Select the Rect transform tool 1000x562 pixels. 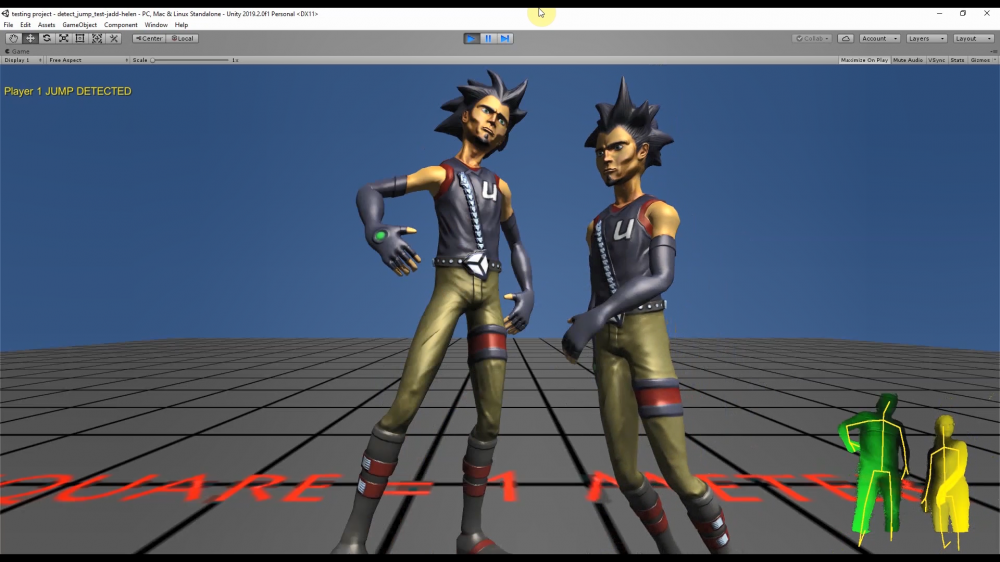(80, 38)
